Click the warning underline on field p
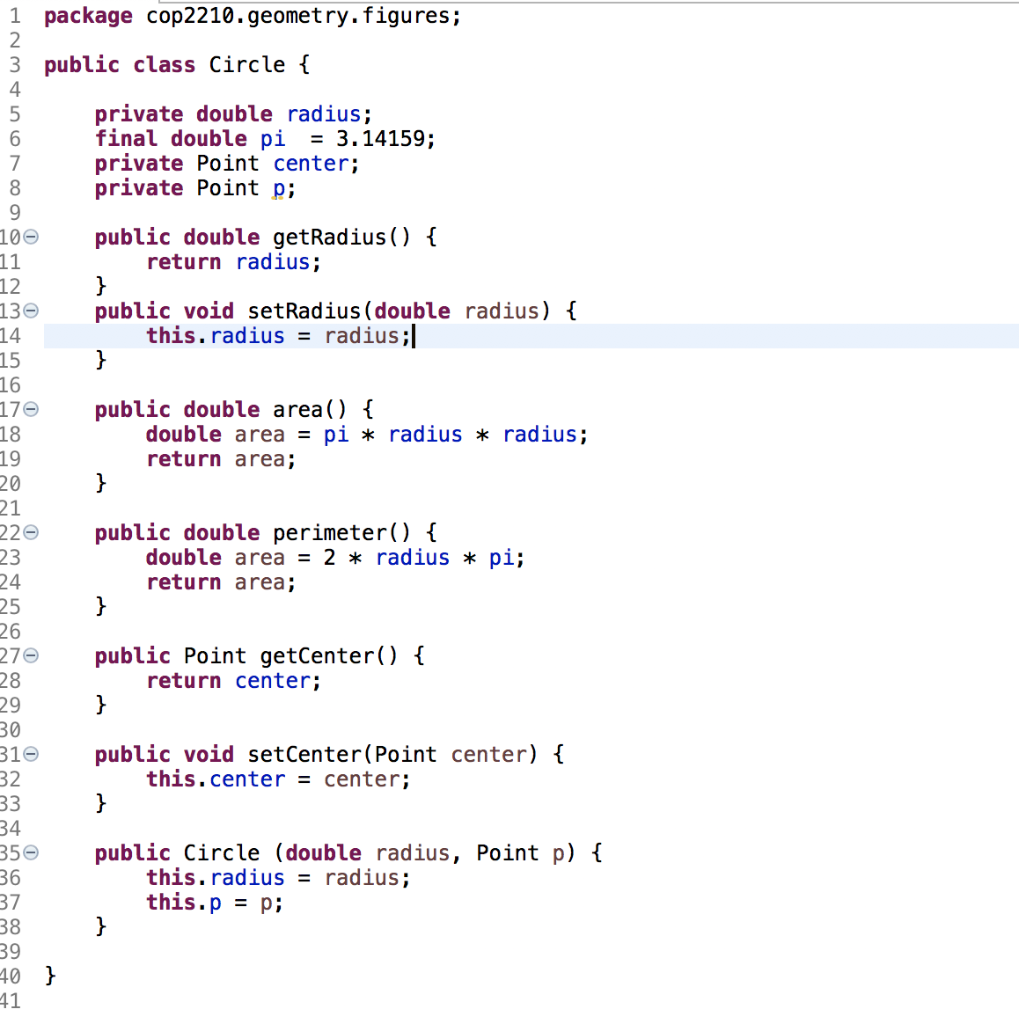Image resolution: width=1019 pixels, height=1024 pixels. coord(282,194)
